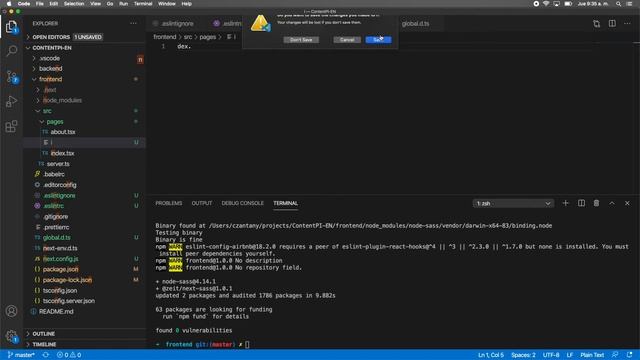
Task: Change encoding via UTF-8 status item
Action: 551,355
